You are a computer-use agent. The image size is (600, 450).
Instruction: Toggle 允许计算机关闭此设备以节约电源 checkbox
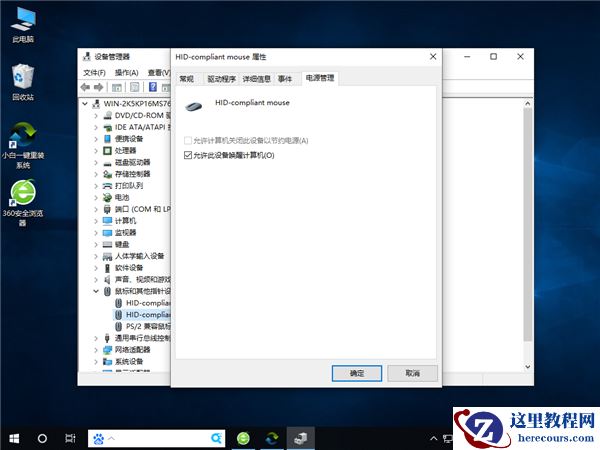[188, 140]
